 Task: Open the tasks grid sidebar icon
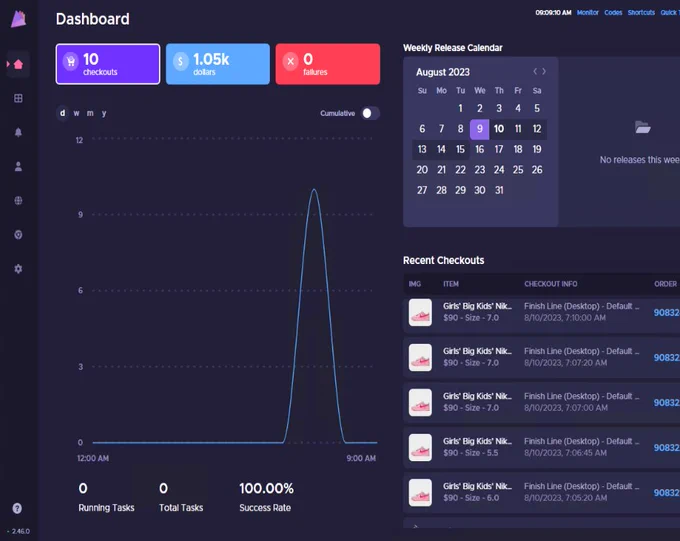click(x=18, y=98)
